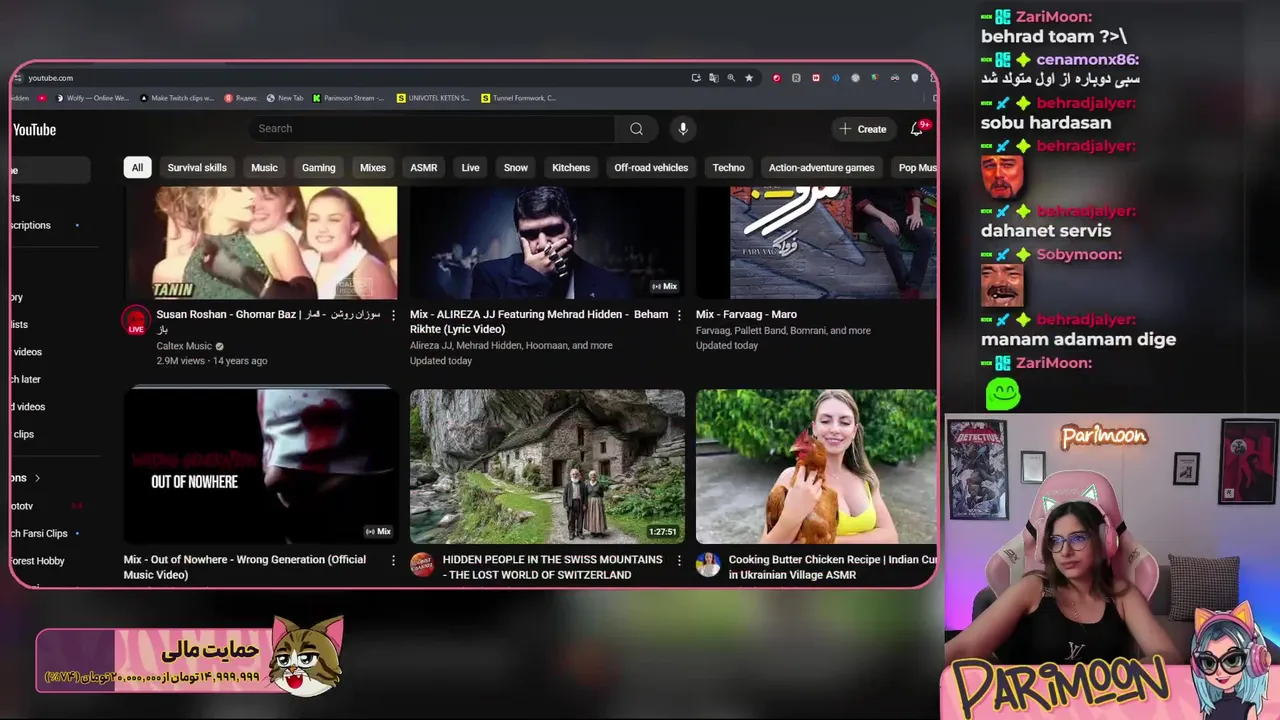
Task: Open the Farvaag Maro mix thumbnail
Action: (x=817, y=243)
